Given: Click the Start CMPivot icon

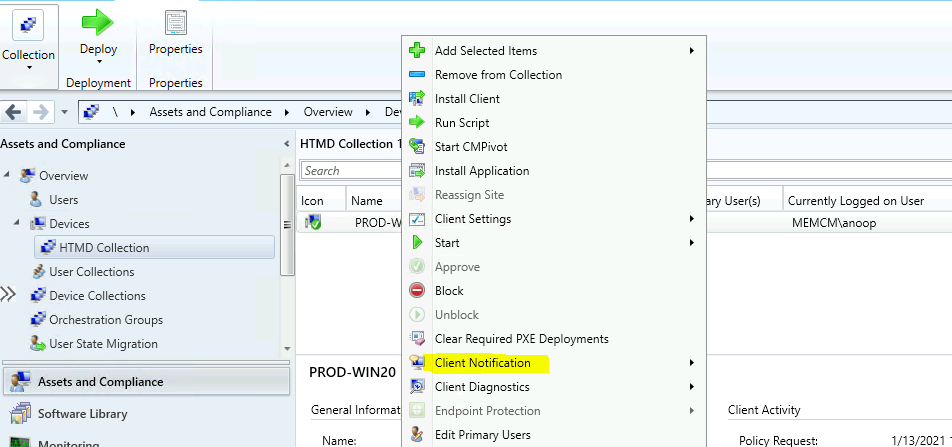Looking at the screenshot, I should pos(417,147).
